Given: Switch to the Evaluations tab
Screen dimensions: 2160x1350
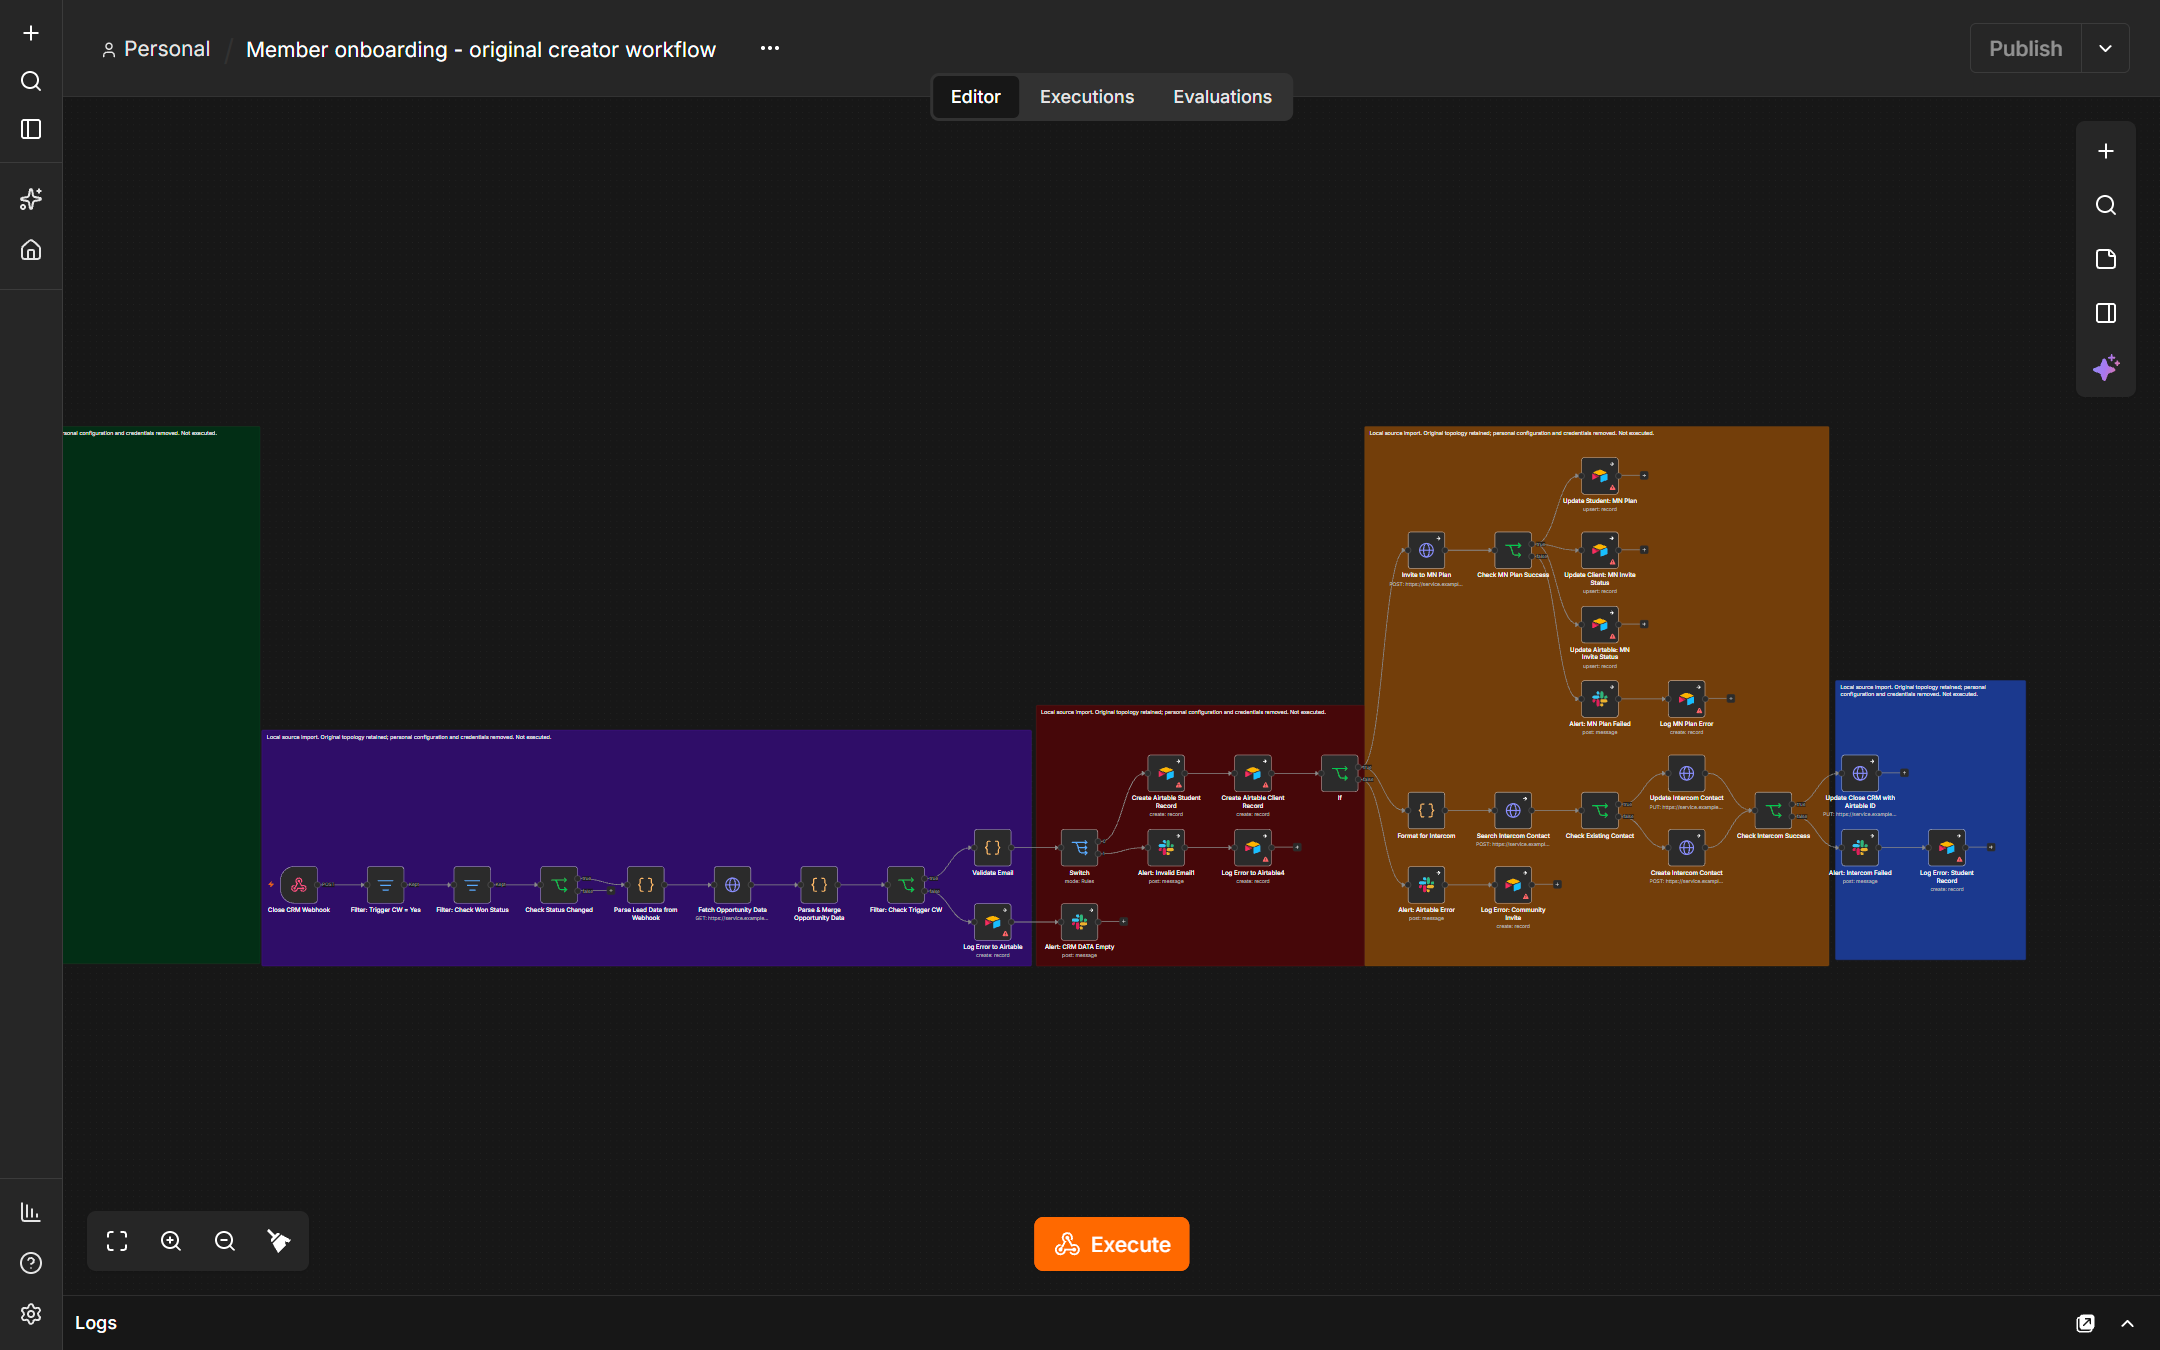Looking at the screenshot, I should 1222,97.
